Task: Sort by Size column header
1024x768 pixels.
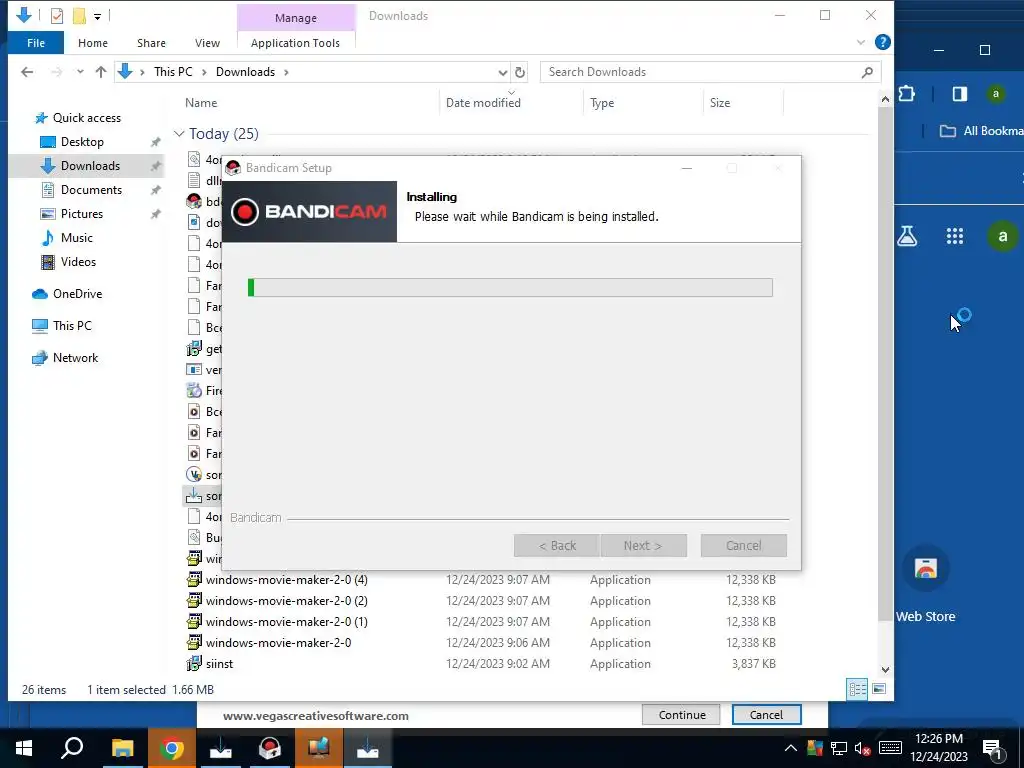Action: pyautogui.click(x=720, y=103)
